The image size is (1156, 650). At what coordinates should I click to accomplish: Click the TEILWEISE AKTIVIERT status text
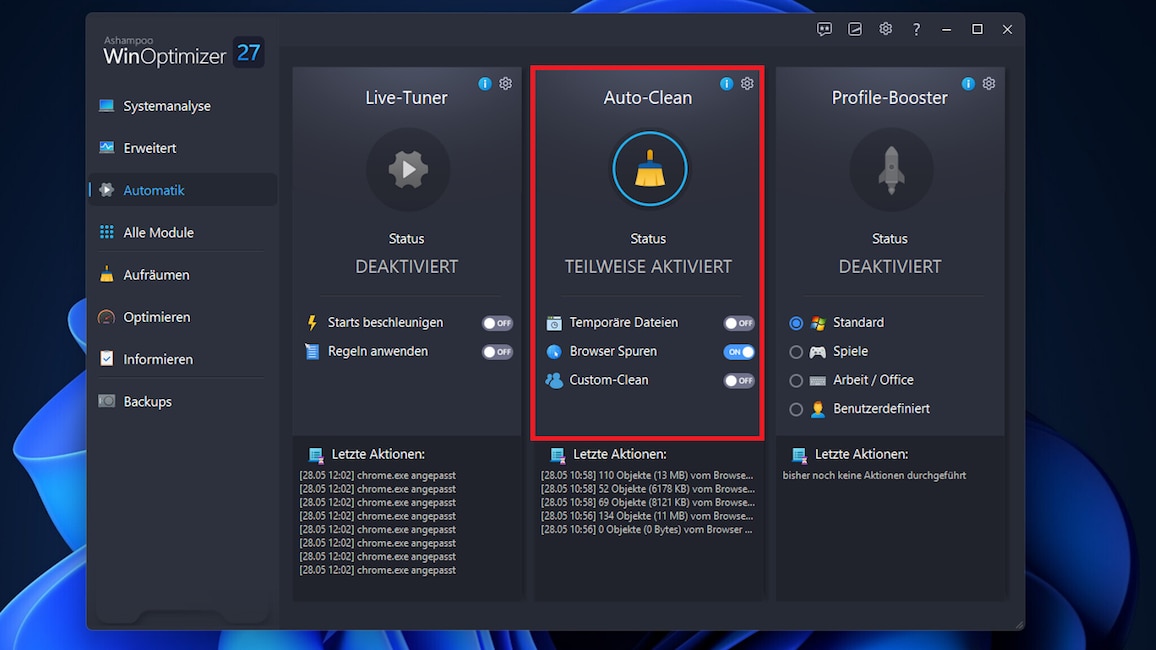(x=649, y=266)
